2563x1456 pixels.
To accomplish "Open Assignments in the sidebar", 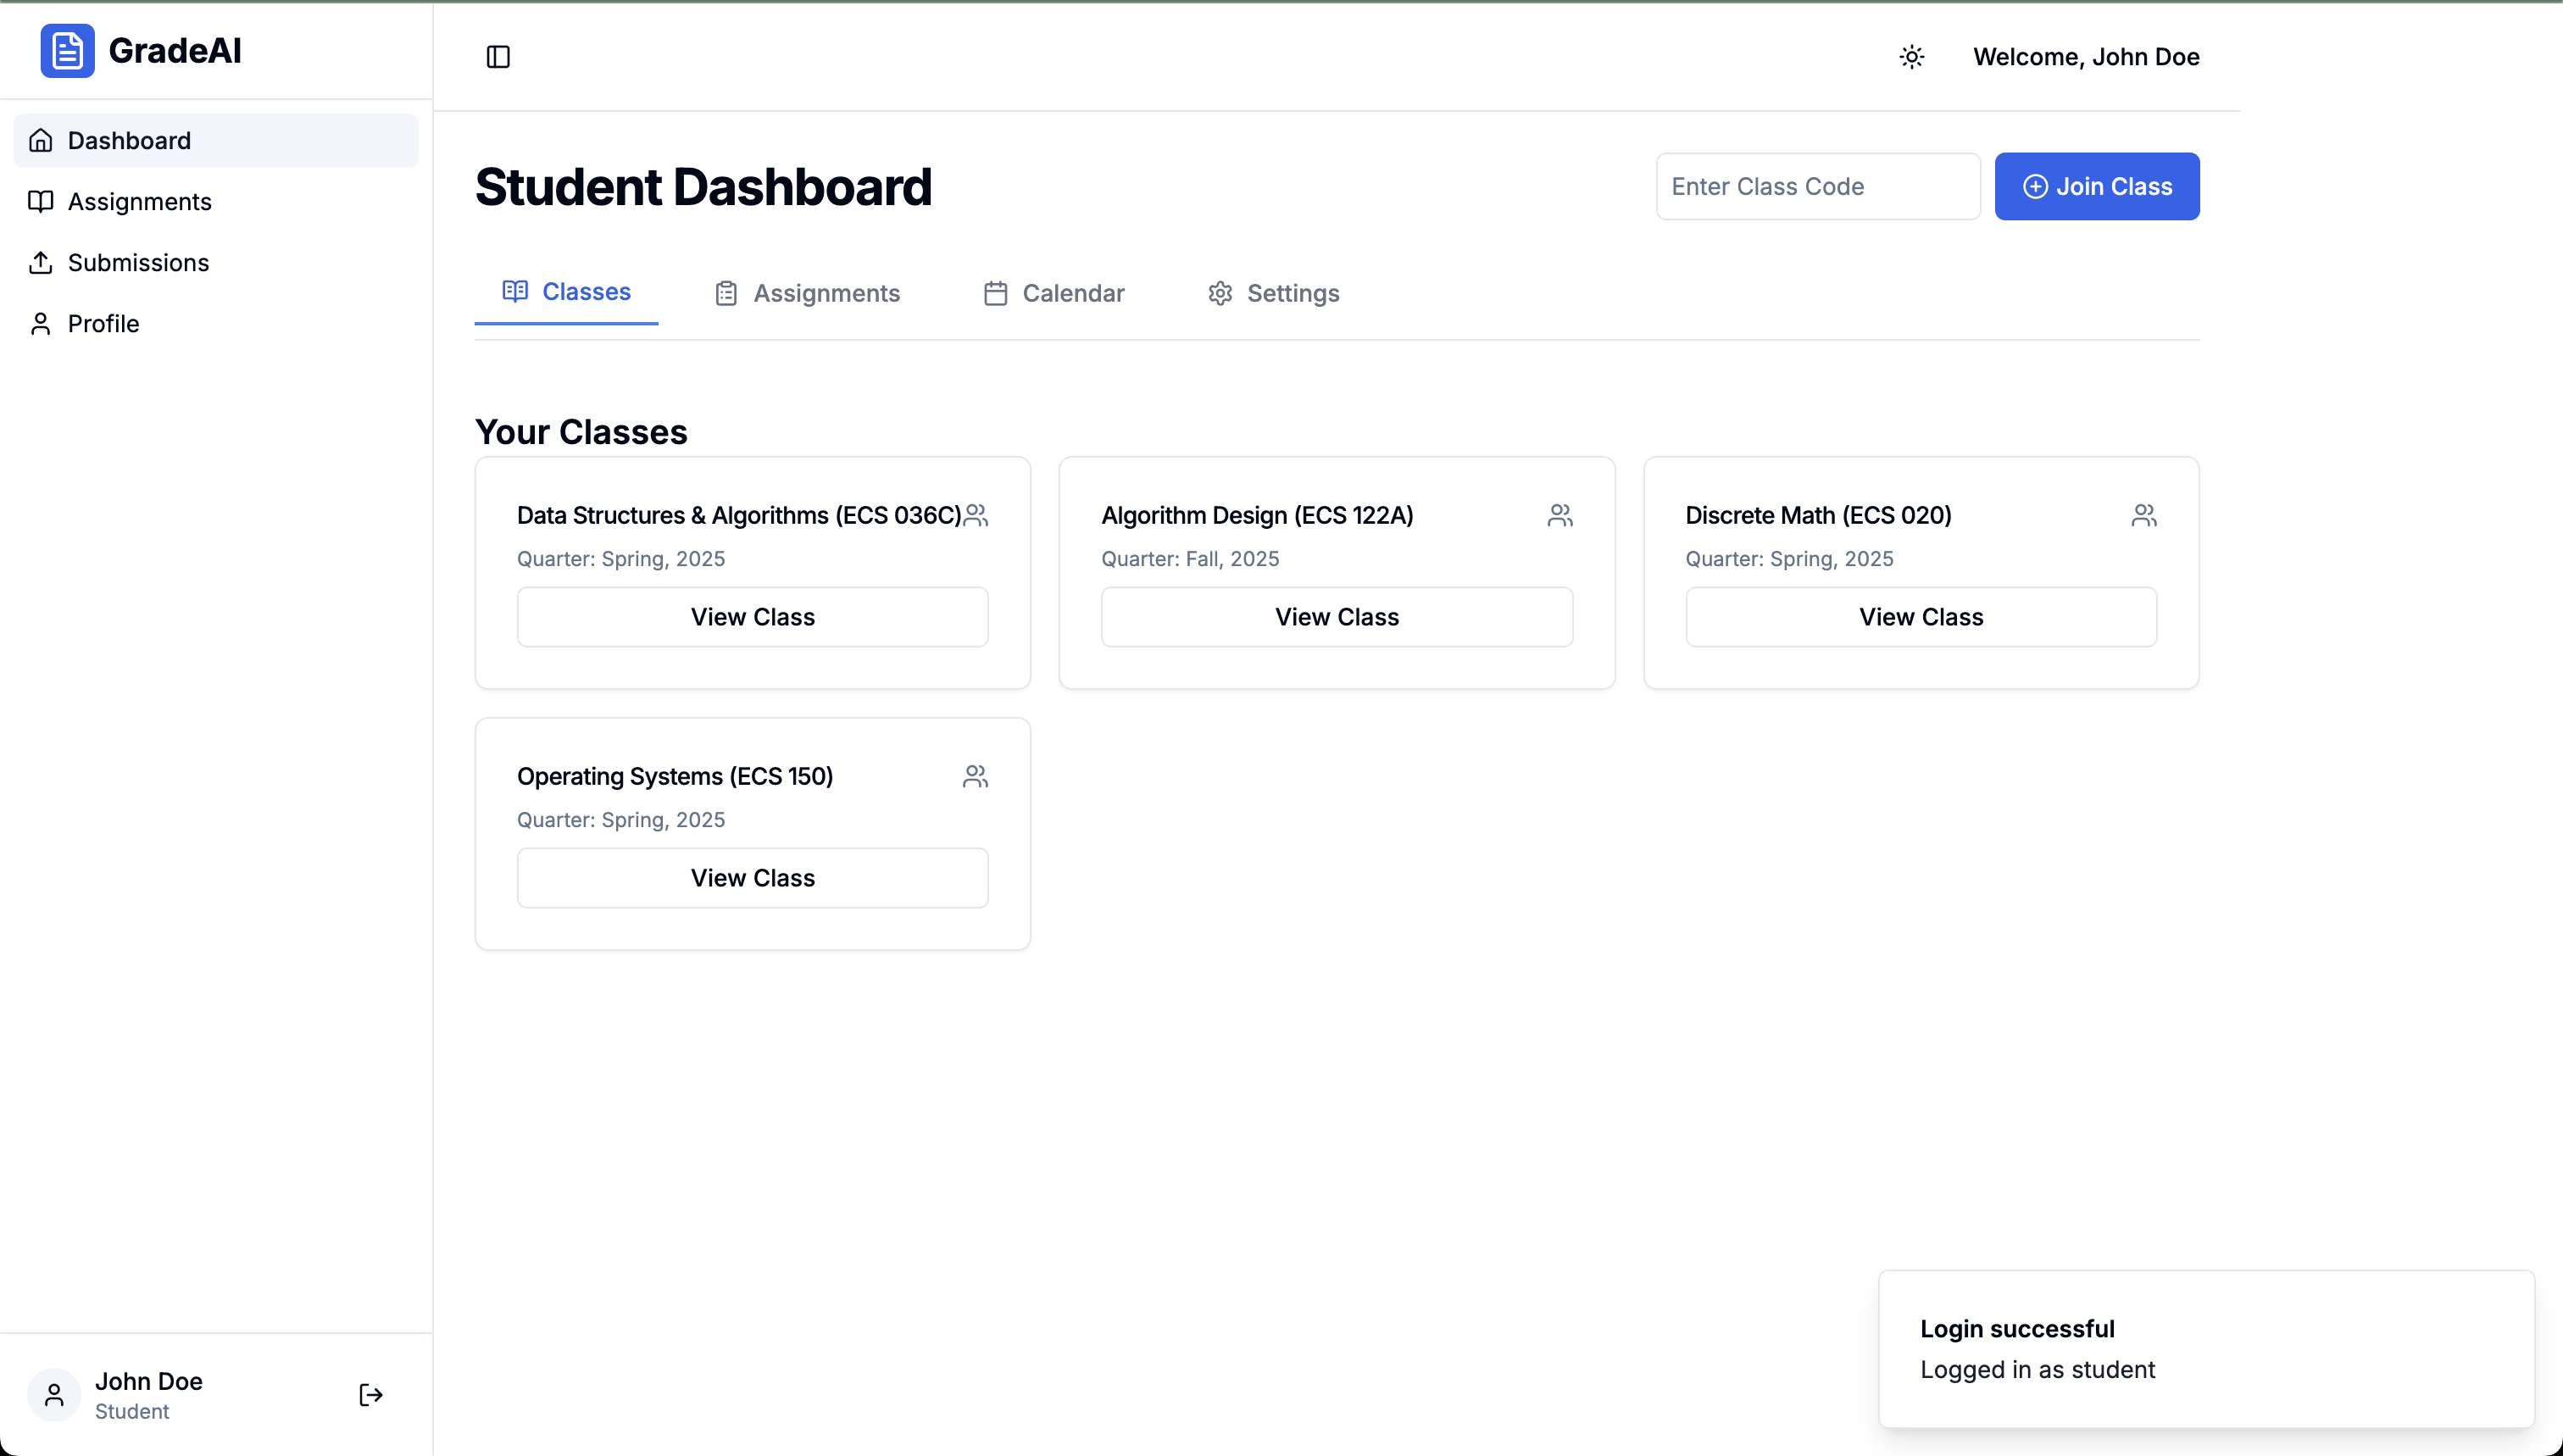I will pos(139,202).
